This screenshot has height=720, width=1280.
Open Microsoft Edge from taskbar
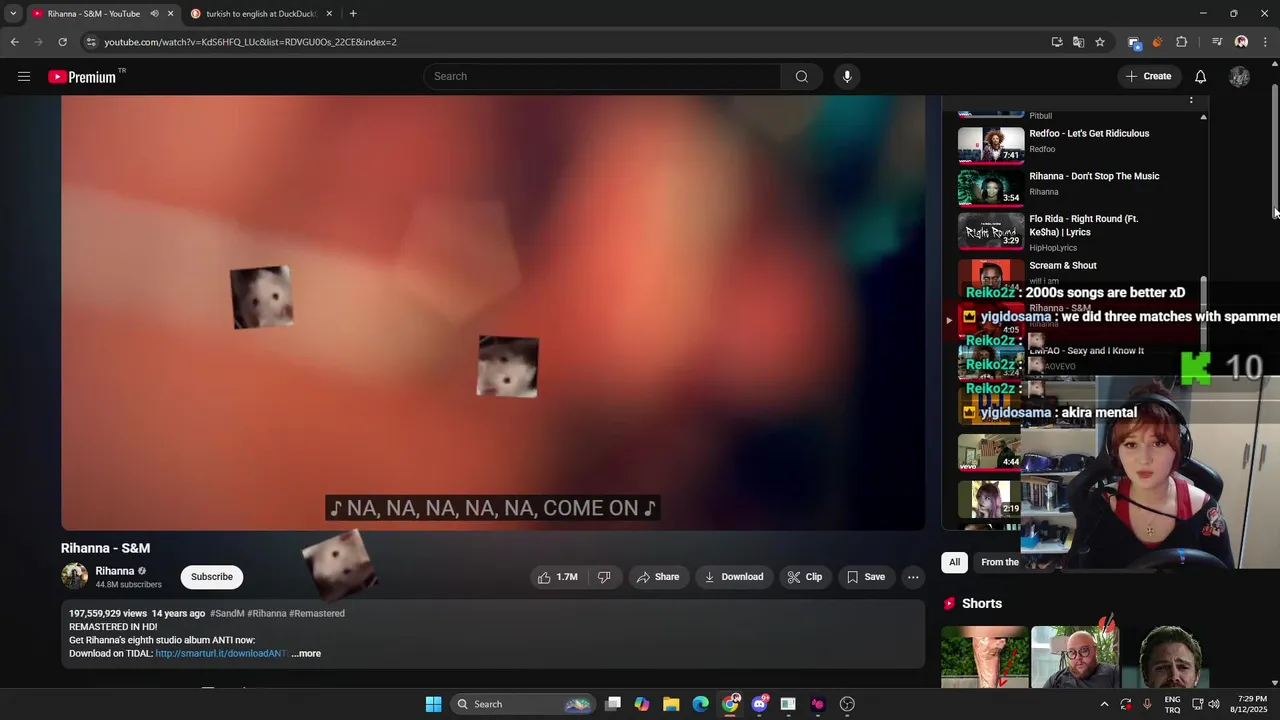701,704
